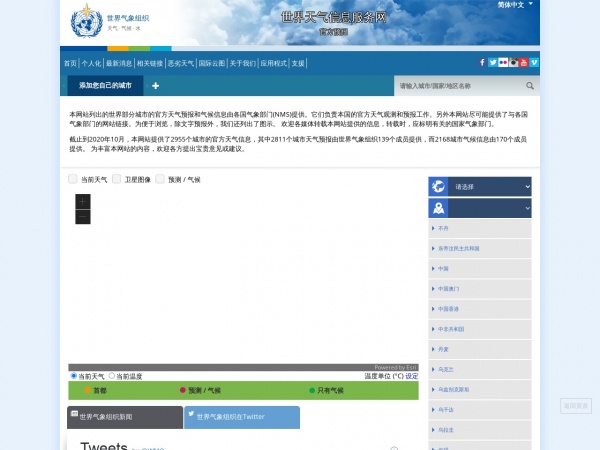Screen dimensions: 600x450
Task: Click the orange 首都 legend dot
Action: pos(87,390)
